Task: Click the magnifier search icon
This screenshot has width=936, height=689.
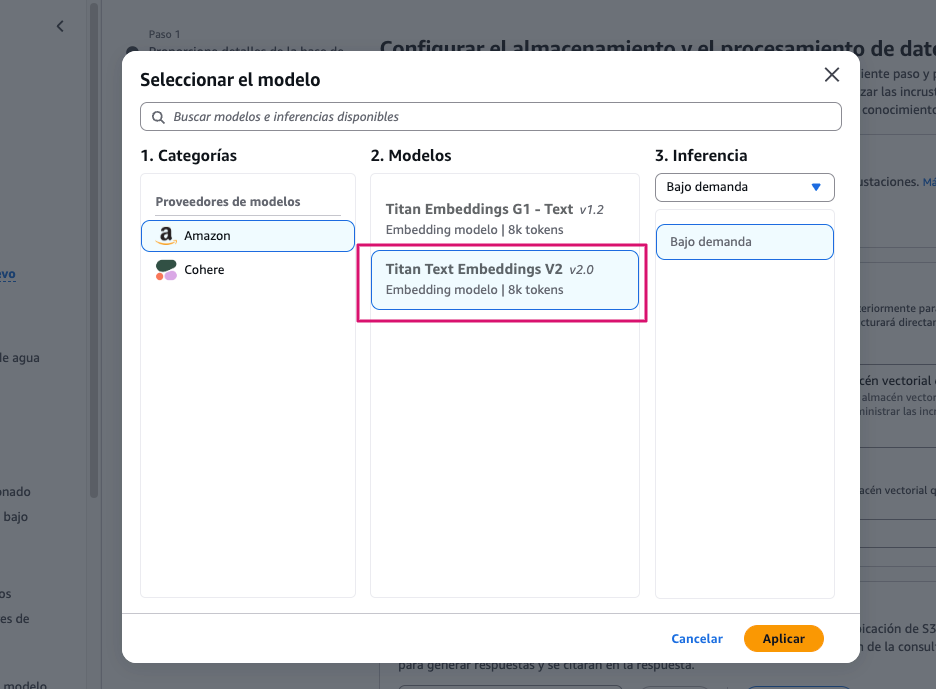Action: pos(158,117)
